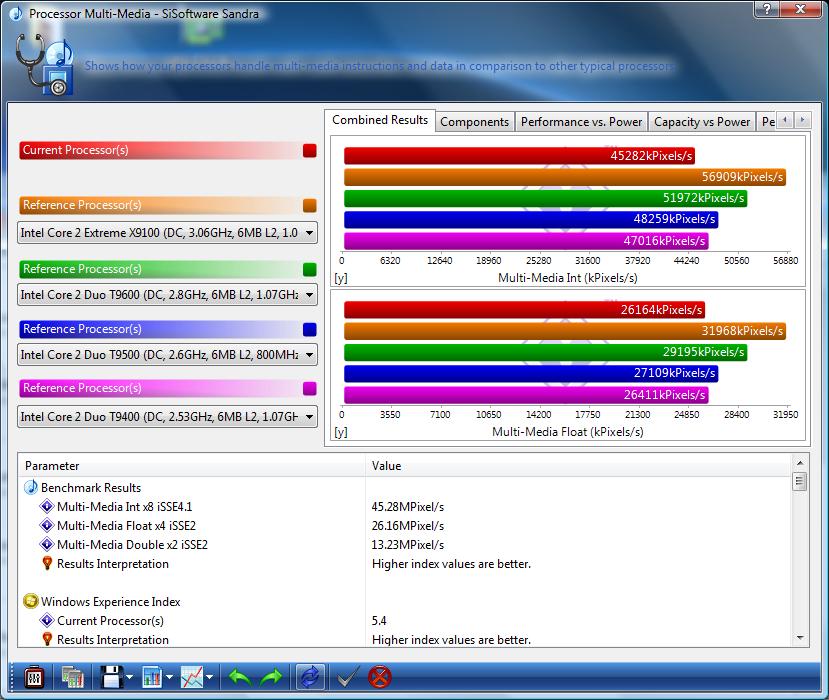829x700 pixels.
Task: Click the title bar application icon
Action: [x=15, y=14]
